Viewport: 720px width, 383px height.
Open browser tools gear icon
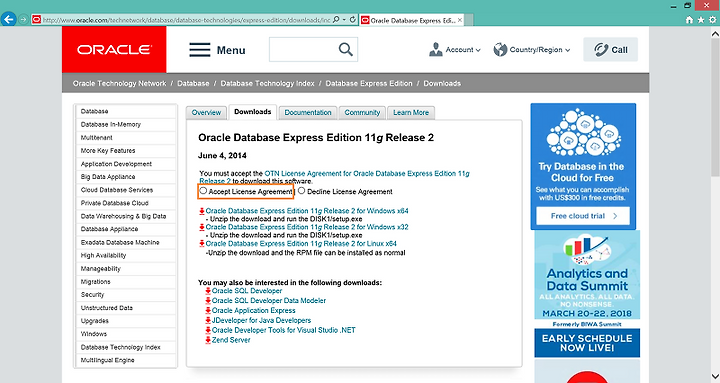[x=712, y=20]
